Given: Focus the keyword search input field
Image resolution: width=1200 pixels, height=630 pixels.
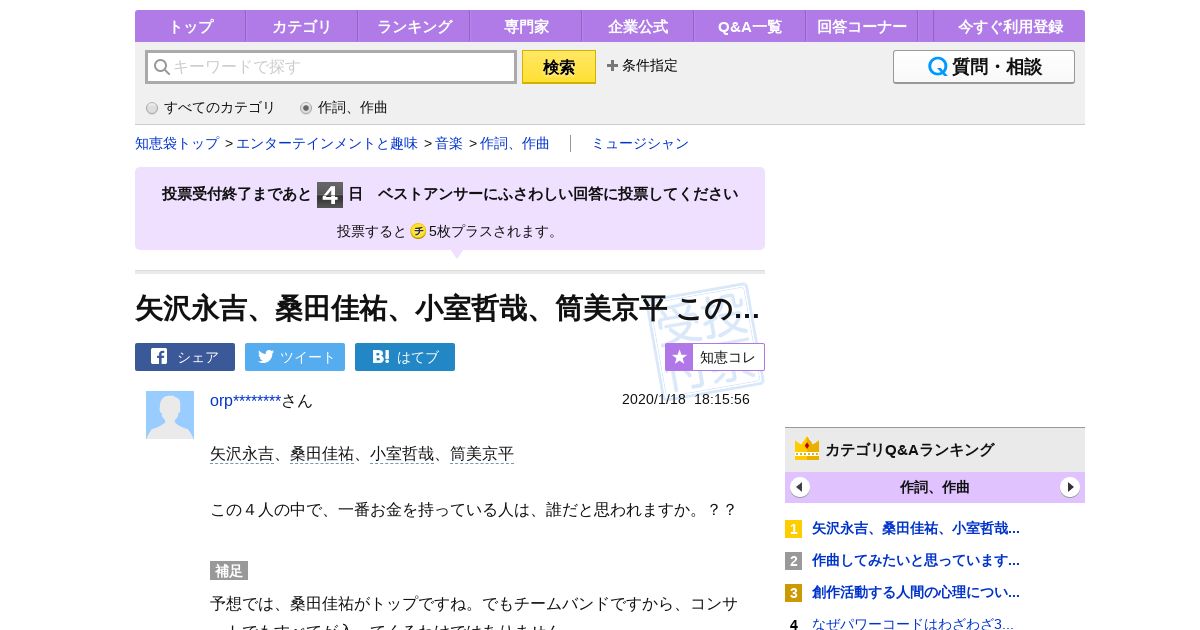Looking at the screenshot, I should (x=331, y=67).
